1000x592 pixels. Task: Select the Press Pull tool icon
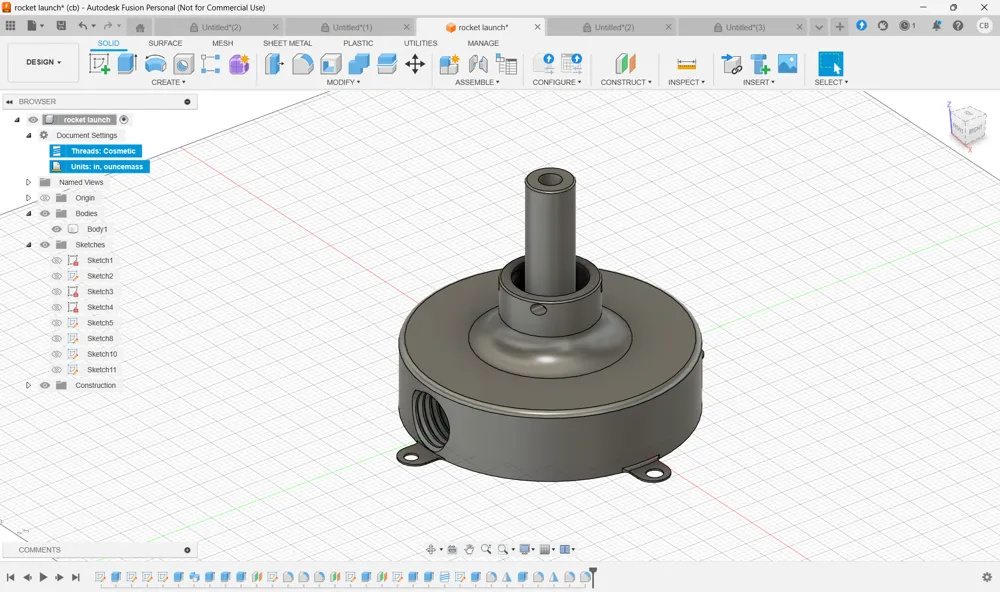point(274,64)
